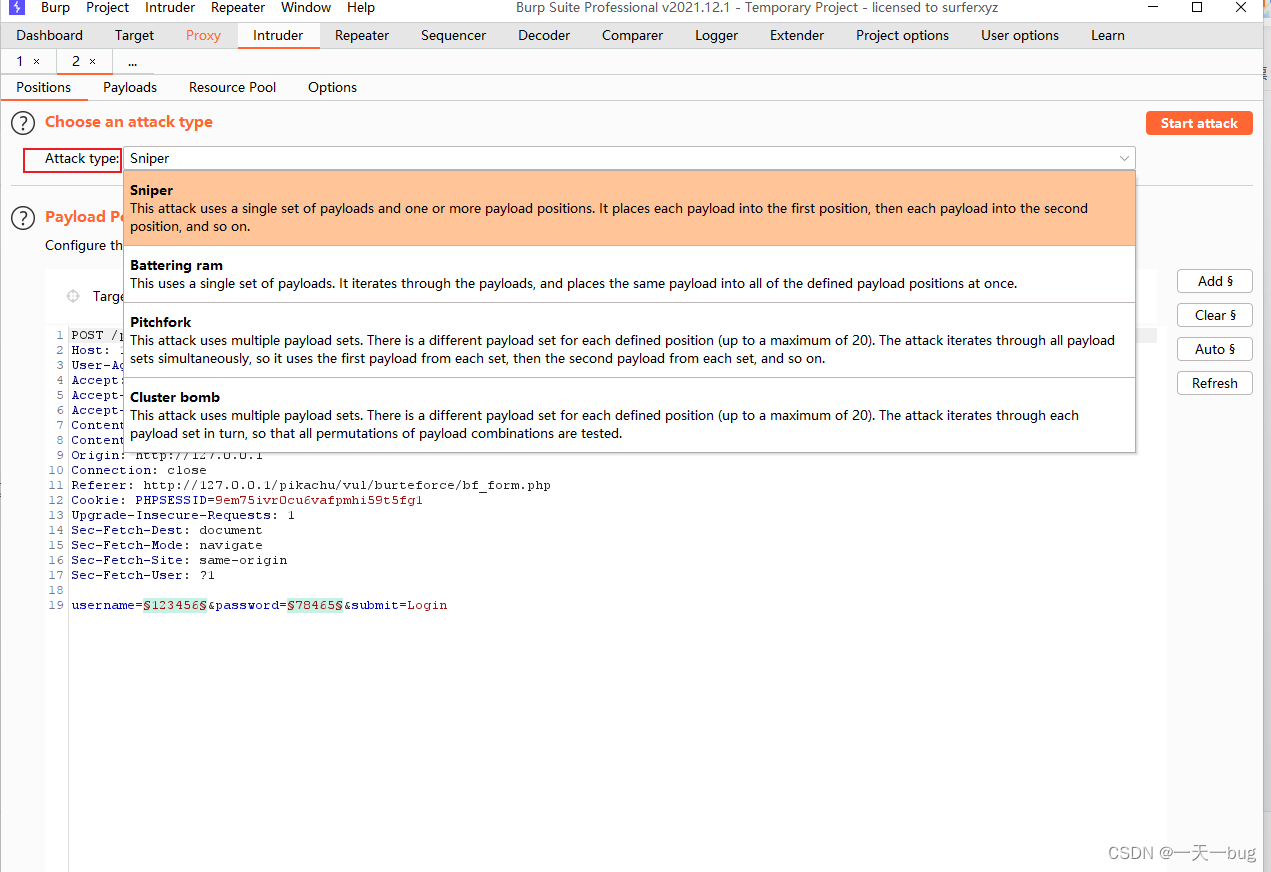Choose Pitchfork attack type option

point(629,340)
